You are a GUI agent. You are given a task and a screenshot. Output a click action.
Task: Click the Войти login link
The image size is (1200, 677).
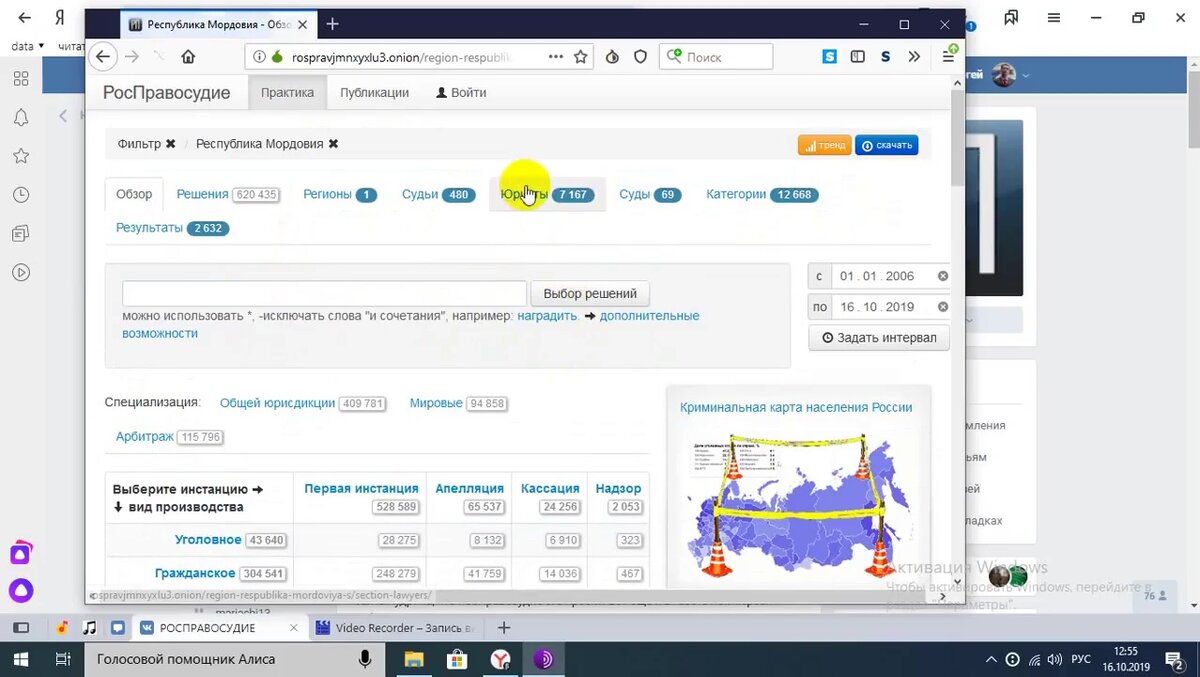(x=461, y=93)
